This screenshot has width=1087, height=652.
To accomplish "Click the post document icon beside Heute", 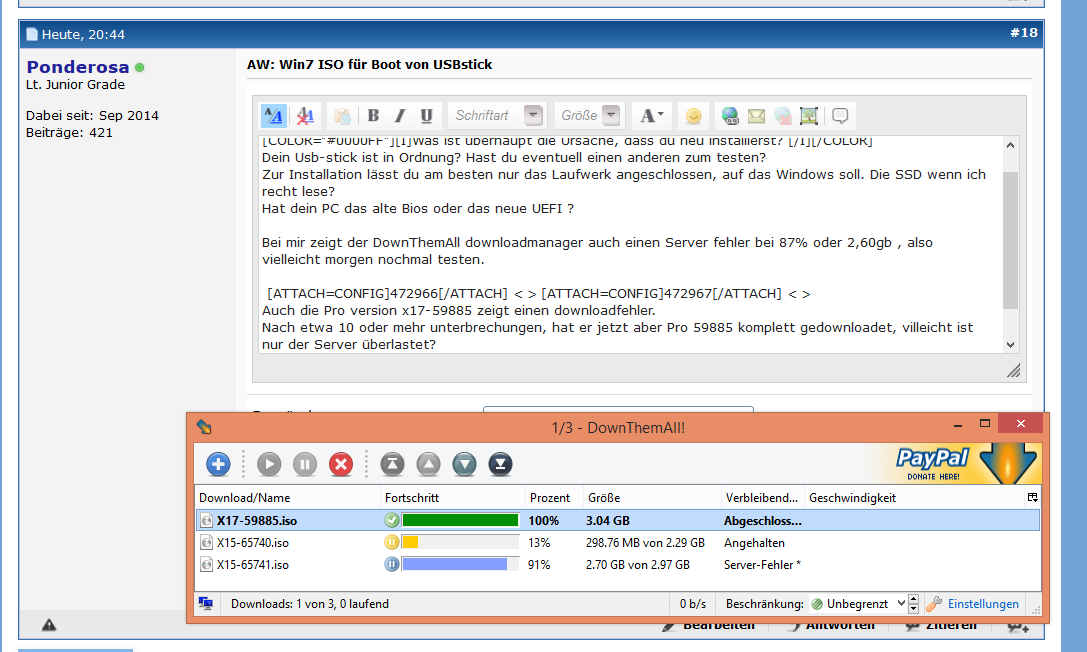I will point(32,34).
